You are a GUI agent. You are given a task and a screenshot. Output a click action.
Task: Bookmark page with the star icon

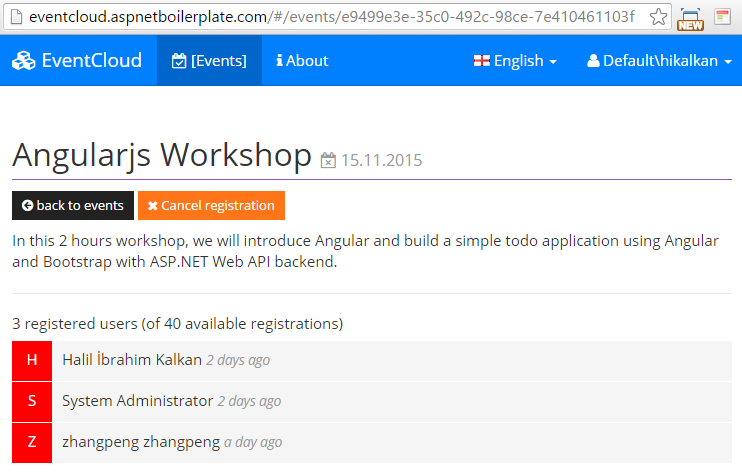click(658, 17)
